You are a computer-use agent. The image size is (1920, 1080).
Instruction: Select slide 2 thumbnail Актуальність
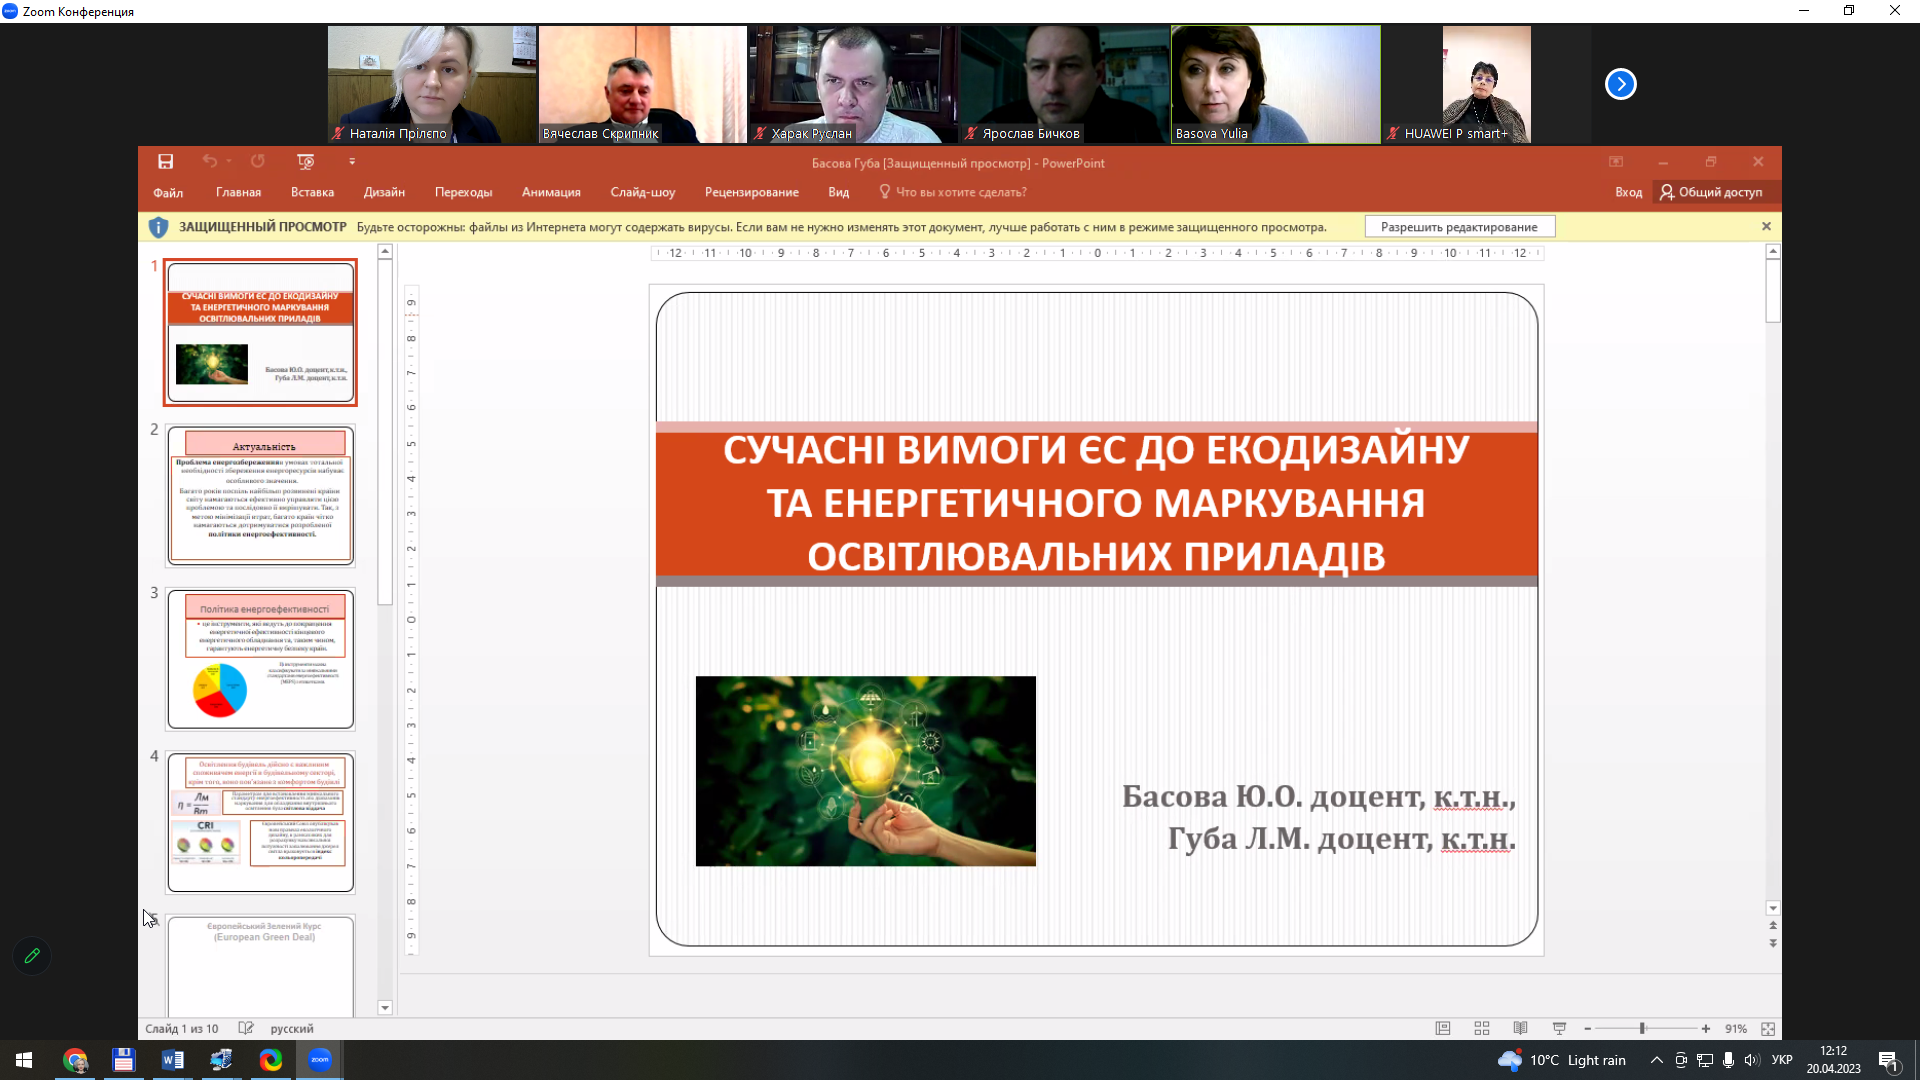(x=260, y=496)
